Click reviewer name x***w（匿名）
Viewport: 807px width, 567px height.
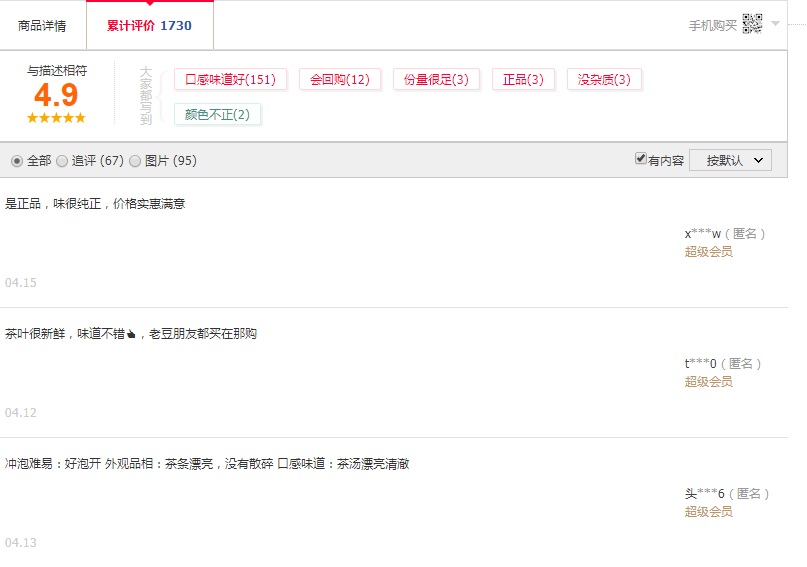pos(725,234)
